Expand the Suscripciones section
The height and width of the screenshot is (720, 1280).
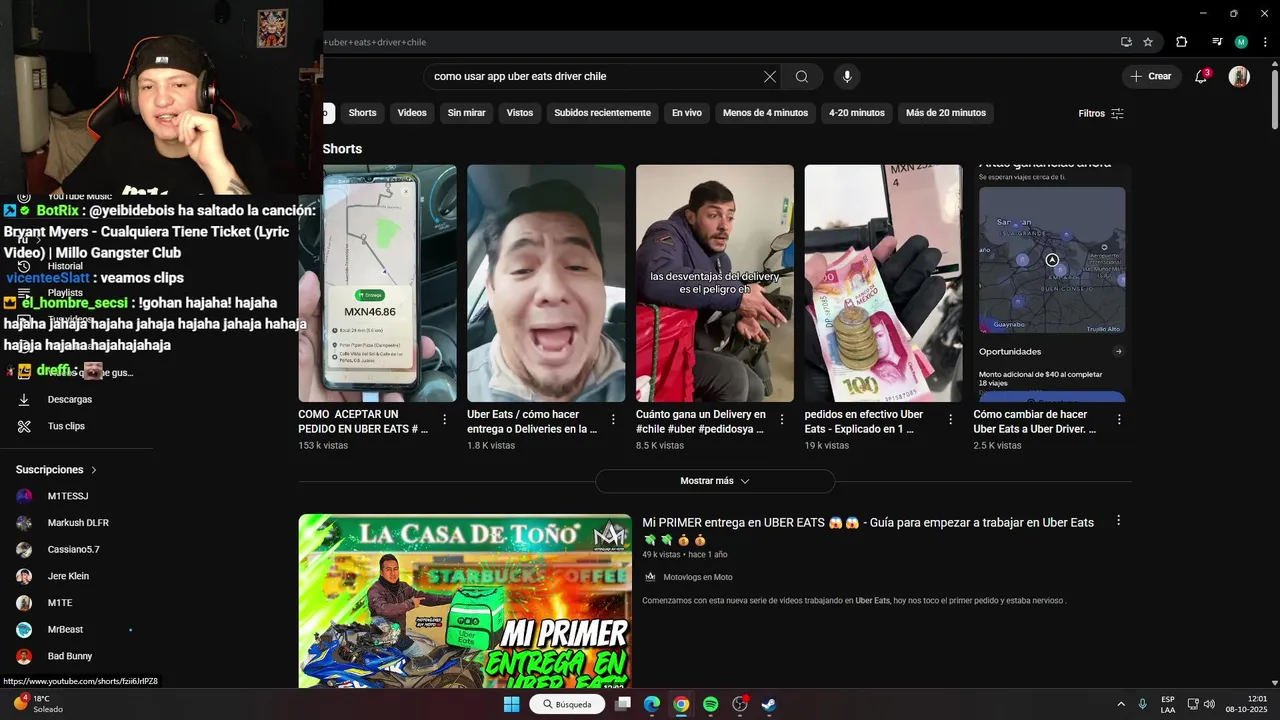57,469
